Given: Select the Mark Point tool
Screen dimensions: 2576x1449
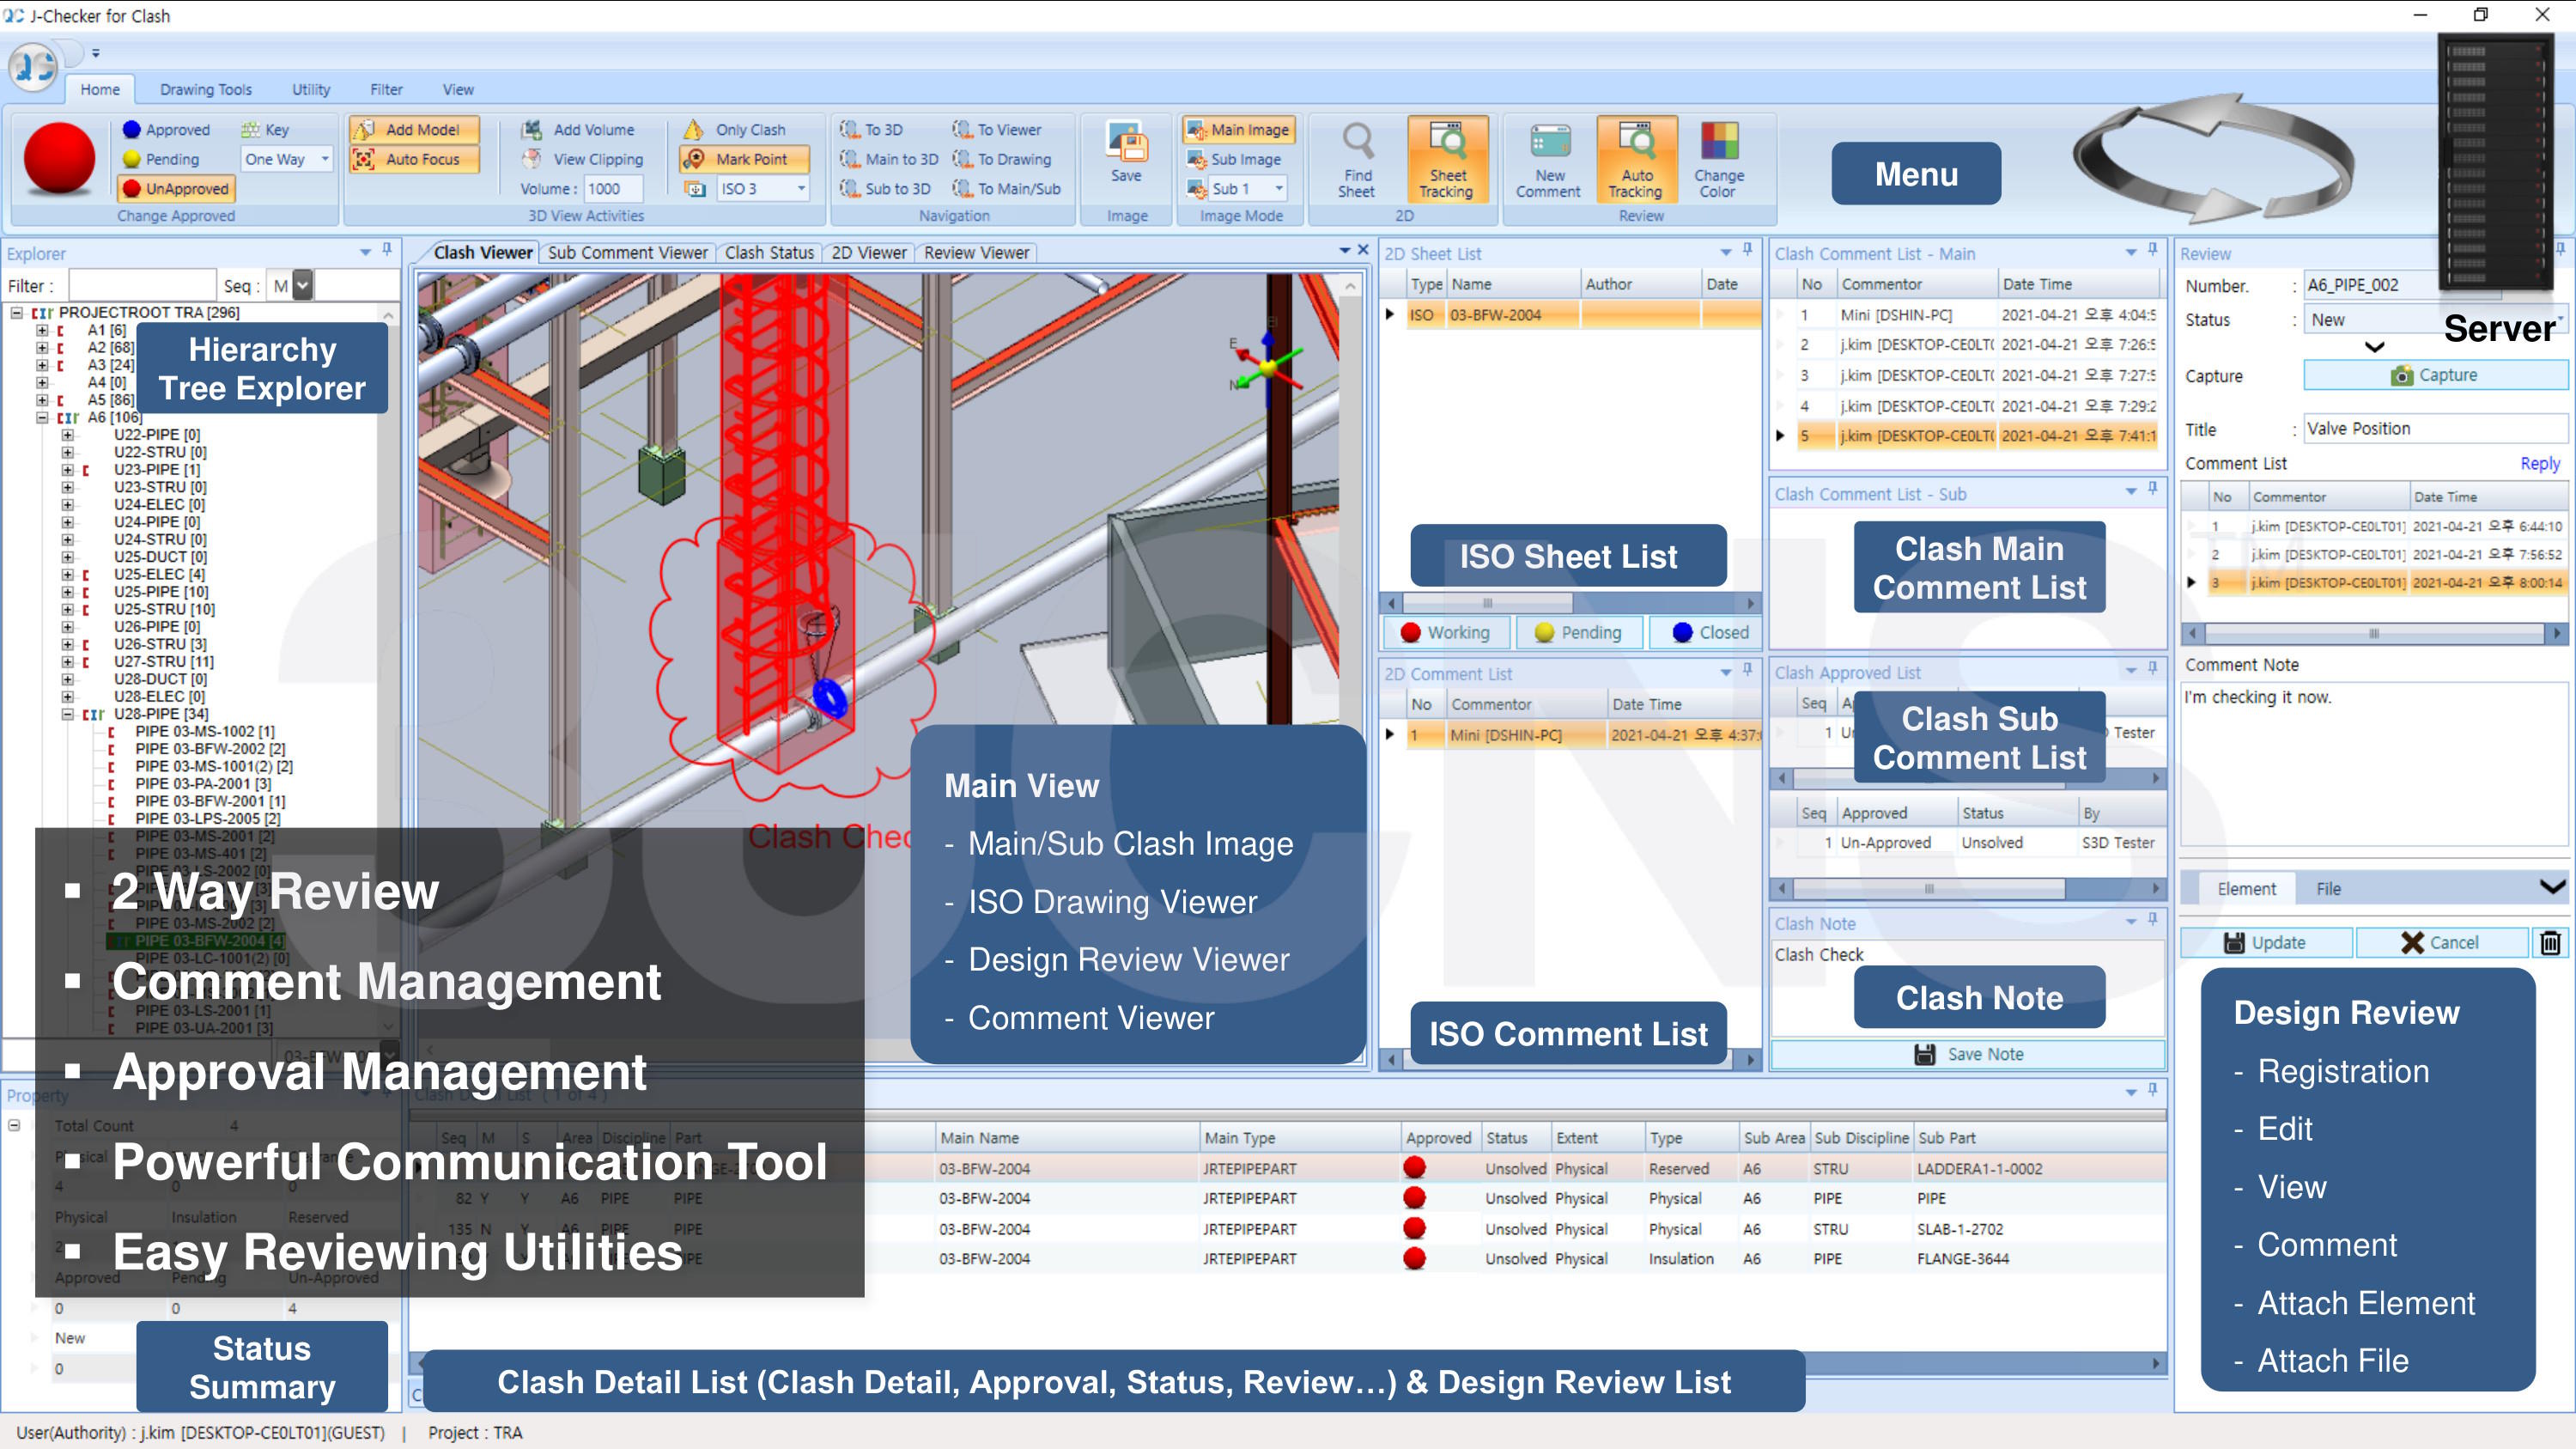Looking at the screenshot, I should tap(745, 159).
